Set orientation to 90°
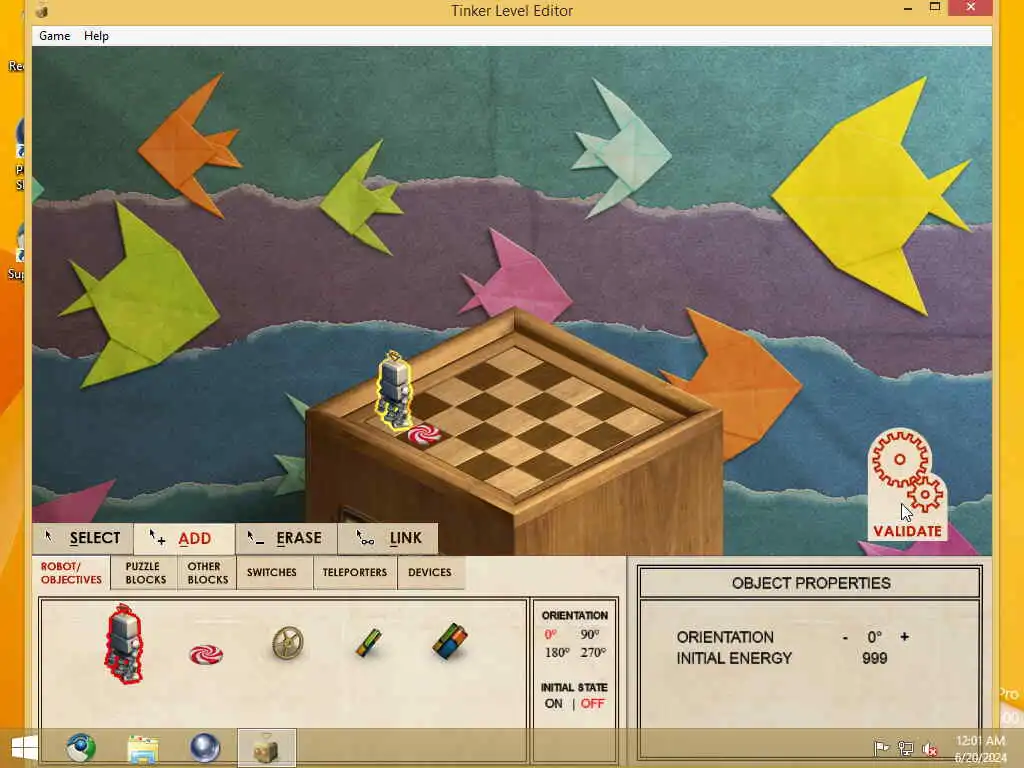1024x768 pixels. [590, 635]
